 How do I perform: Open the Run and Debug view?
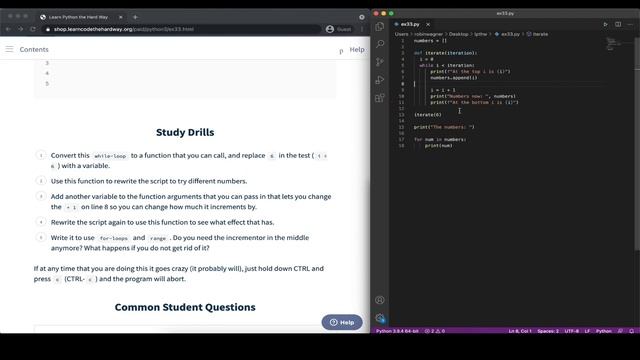pos(380,80)
